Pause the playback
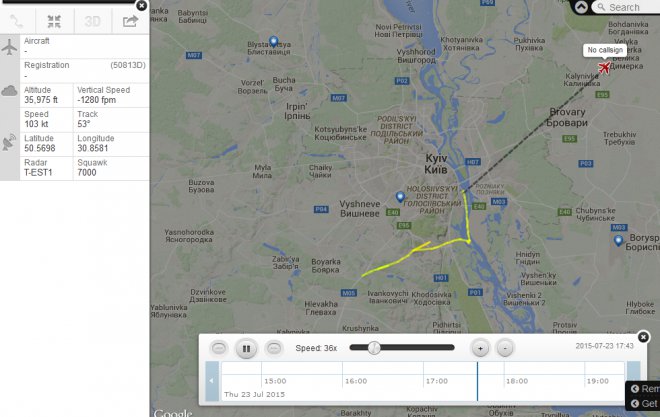The height and width of the screenshot is (417, 660). 246,348
